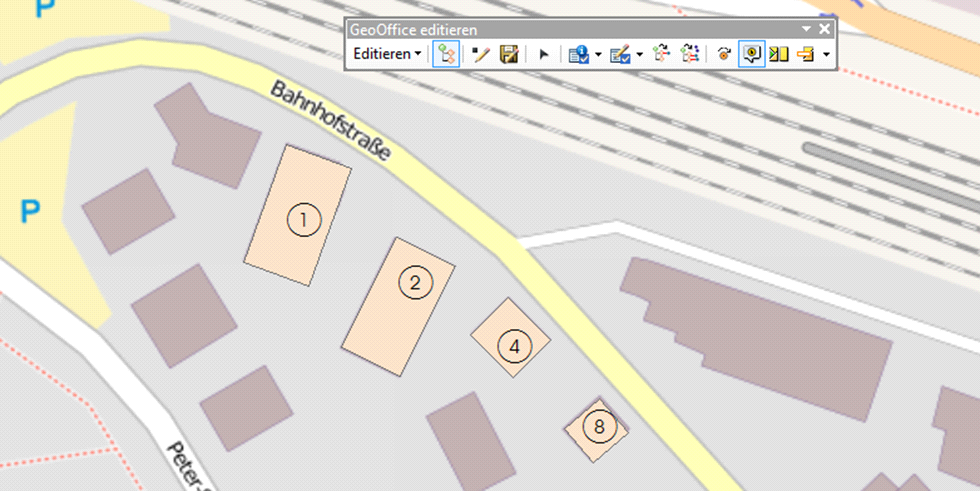Toggle the highlighted map label callout tool

point(751,54)
